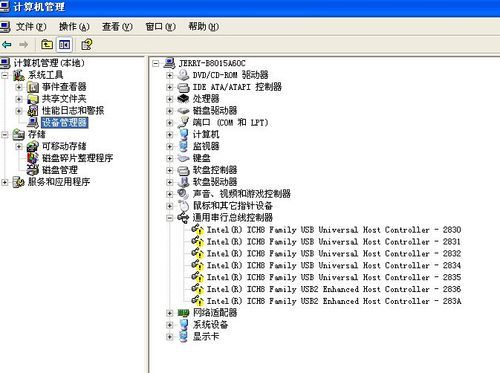Click the DVD/CD-ROM drive icon
The height and width of the screenshot is (373, 500).
pos(183,75)
